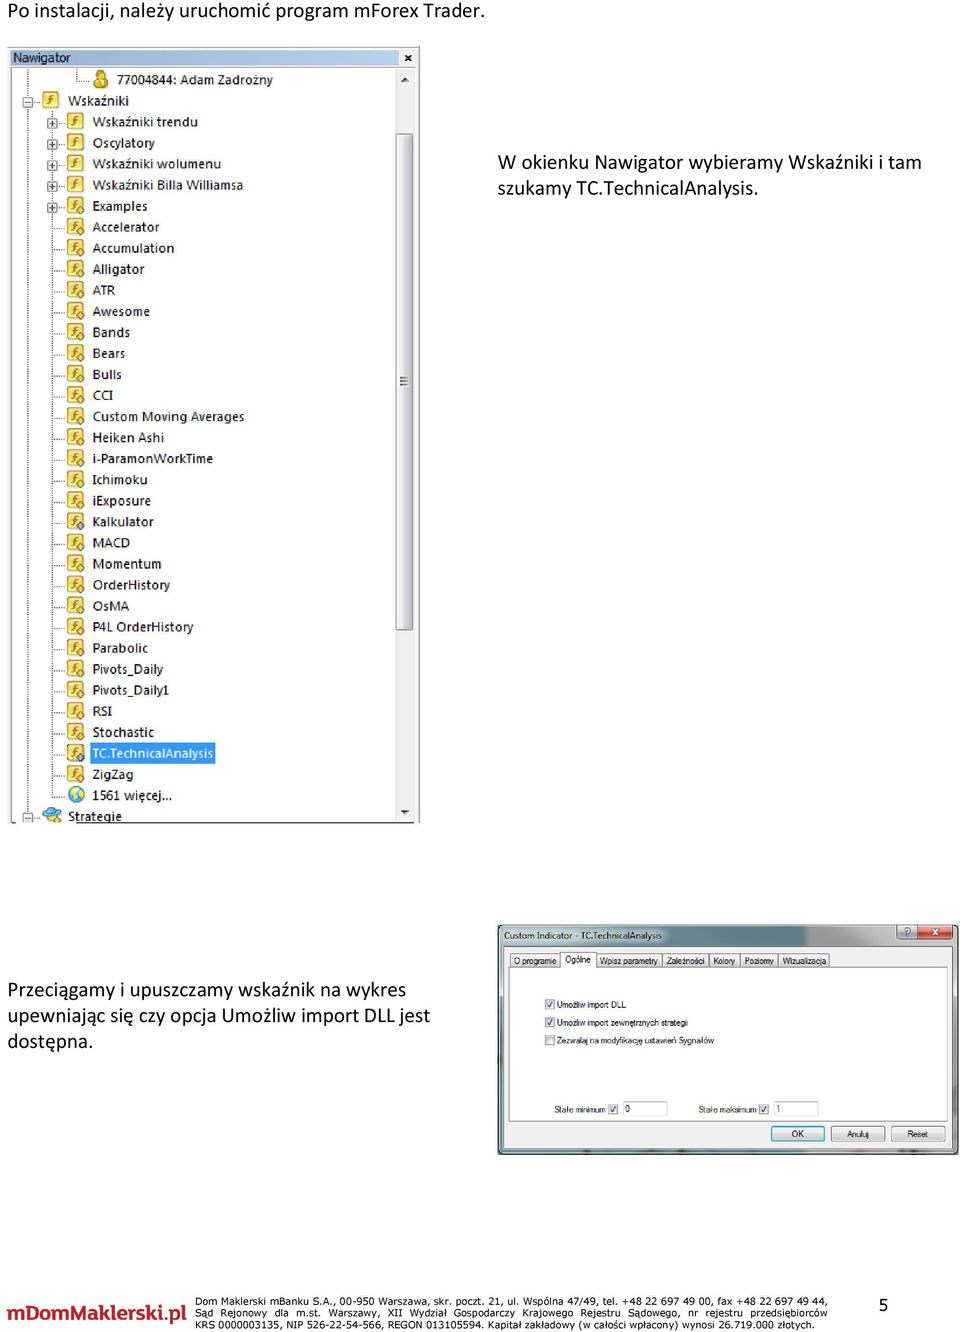Select the Pivots_Daily tree item
The width and height of the screenshot is (960, 1332).
coord(128,669)
